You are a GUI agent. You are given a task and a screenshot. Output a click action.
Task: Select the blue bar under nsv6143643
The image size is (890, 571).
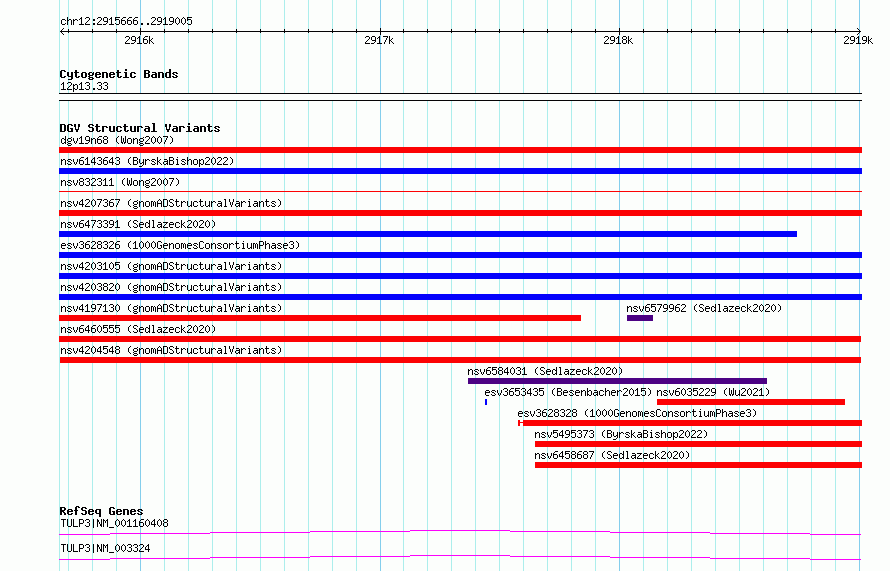[x=460, y=171]
